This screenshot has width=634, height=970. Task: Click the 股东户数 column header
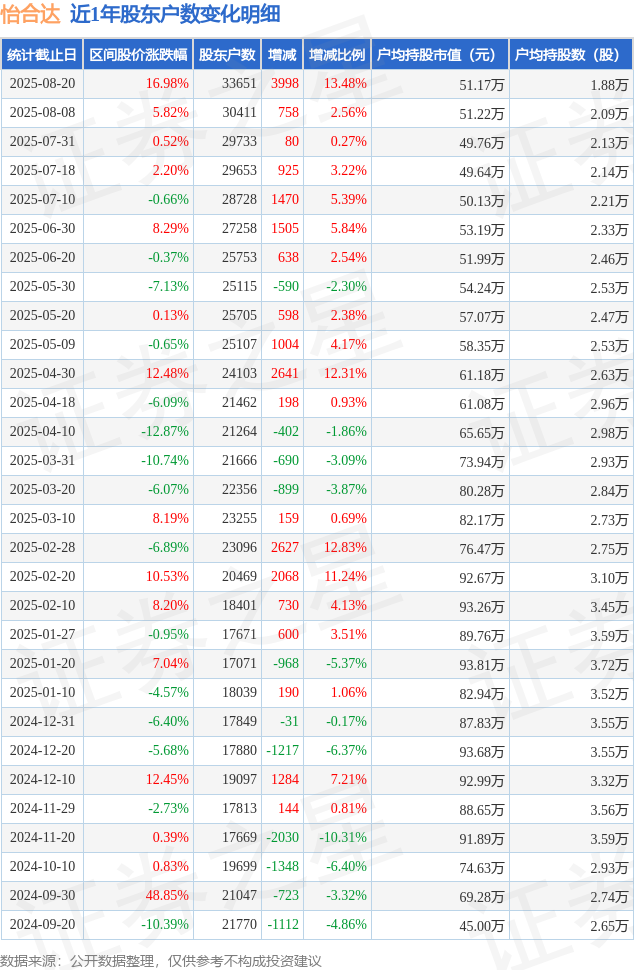point(227,54)
